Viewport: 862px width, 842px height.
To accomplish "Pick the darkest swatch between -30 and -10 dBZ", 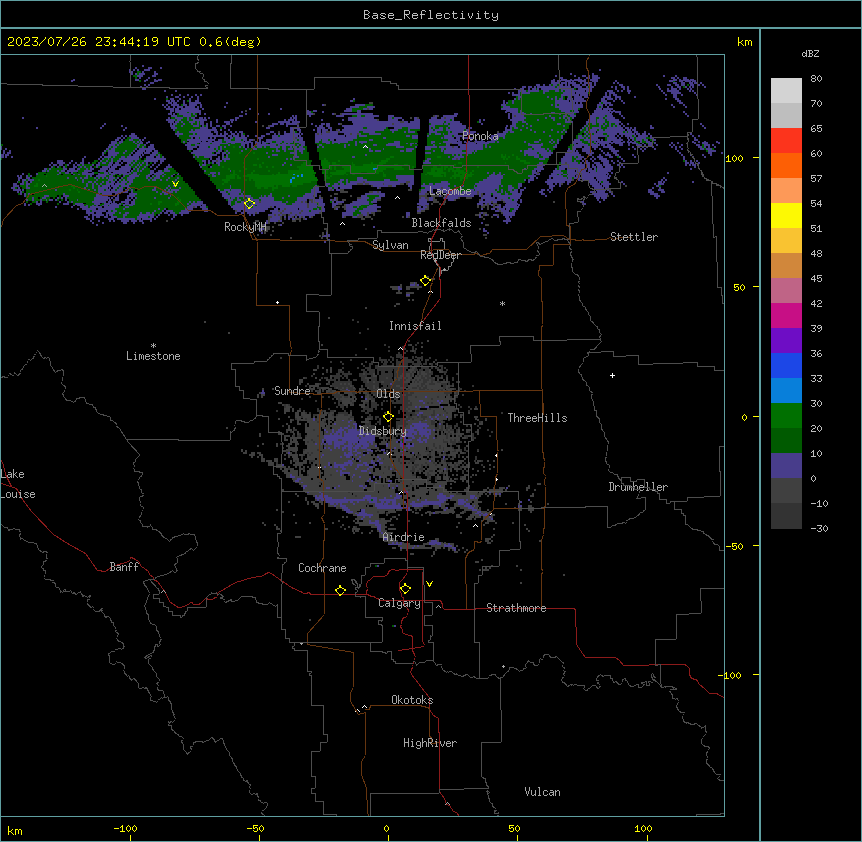I will pyautogui.click(x=786, y=516).
